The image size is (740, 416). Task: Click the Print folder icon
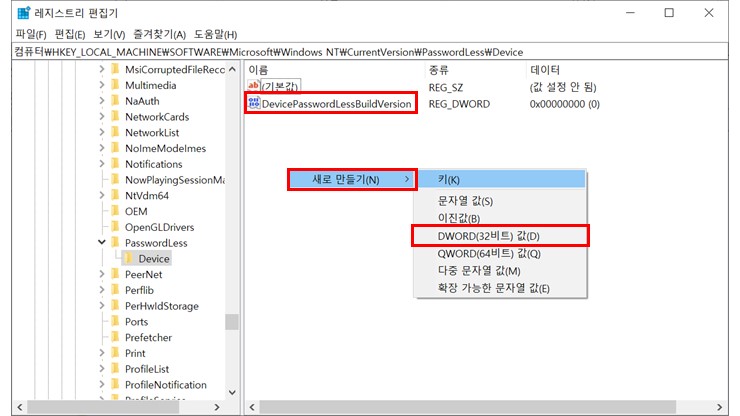coord(115,353)
